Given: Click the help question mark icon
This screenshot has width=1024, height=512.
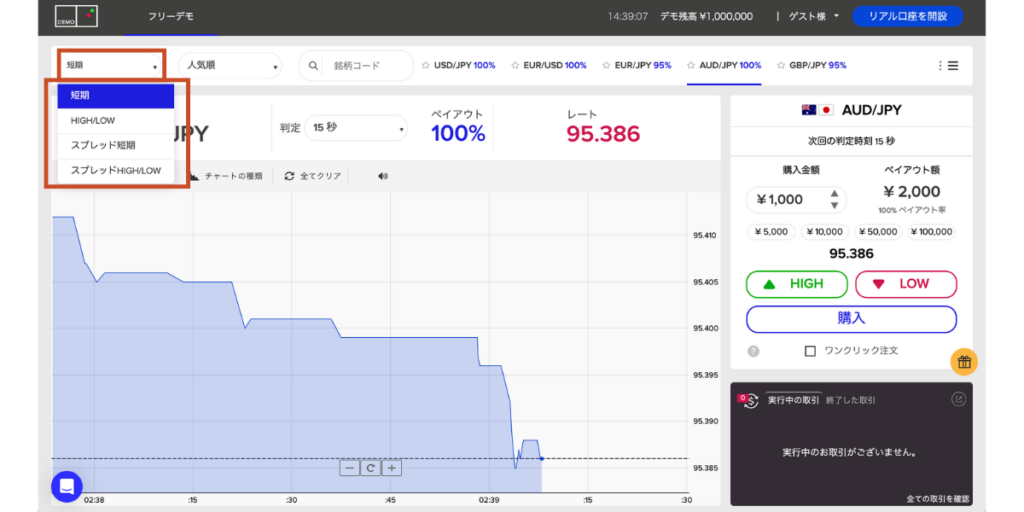Looking at the screenshot, I should pos(753,351).
